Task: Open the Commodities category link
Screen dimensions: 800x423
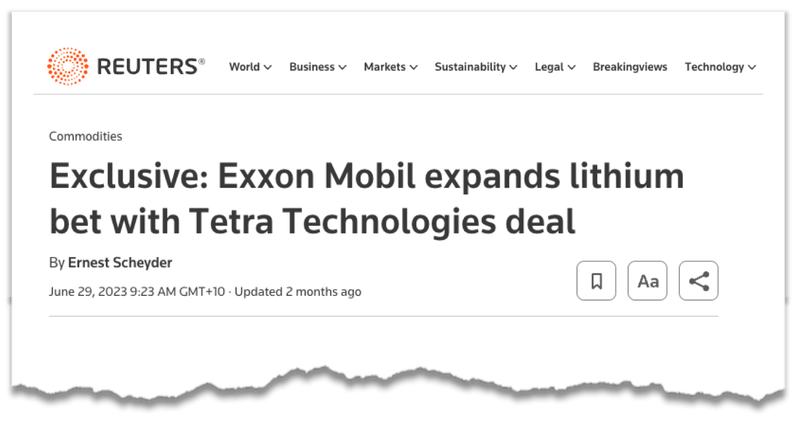Action: 86,136
